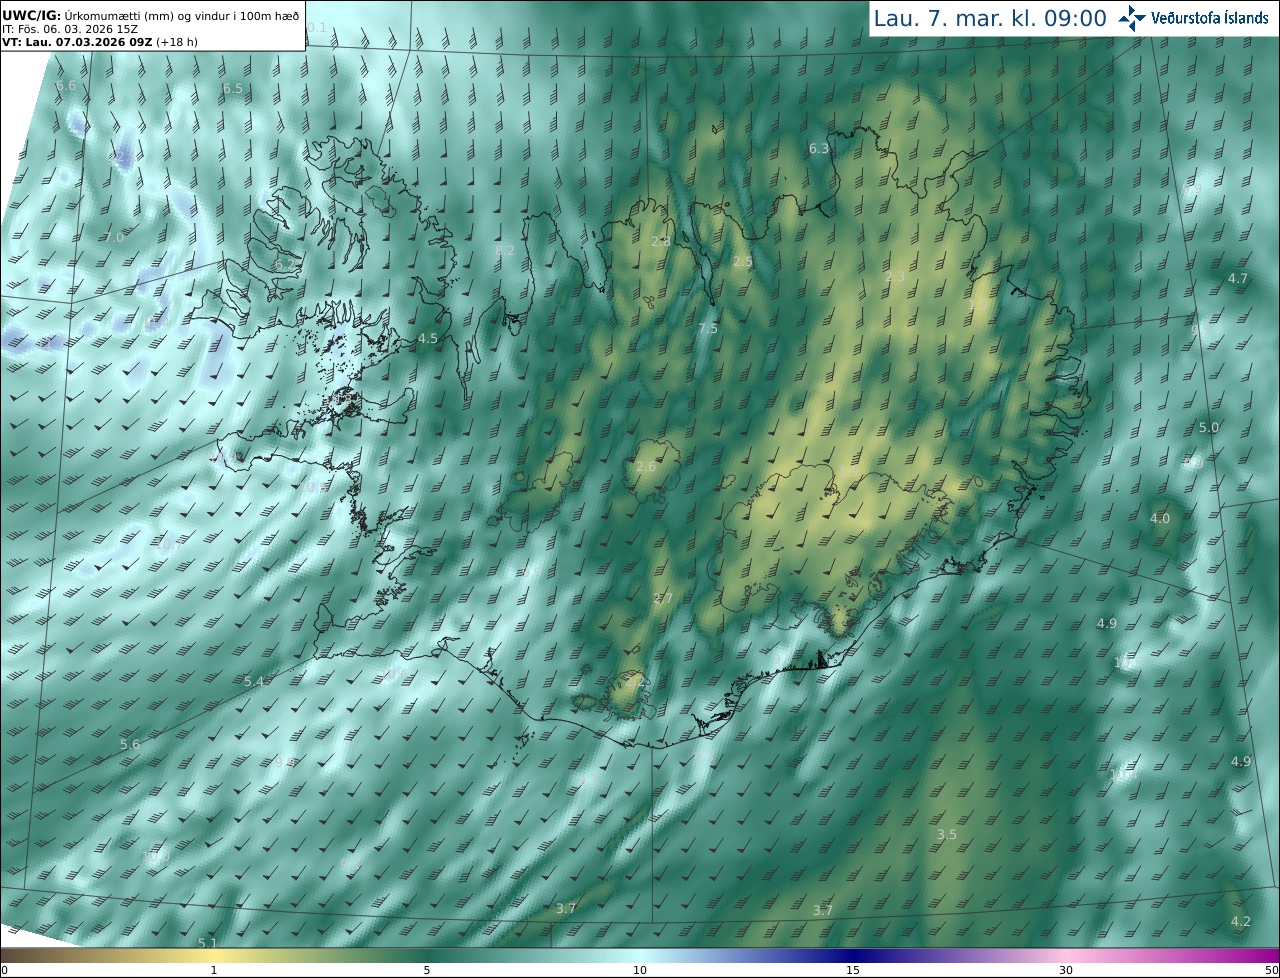Click the 6.2 value in the Westfjords

[285, 264]
